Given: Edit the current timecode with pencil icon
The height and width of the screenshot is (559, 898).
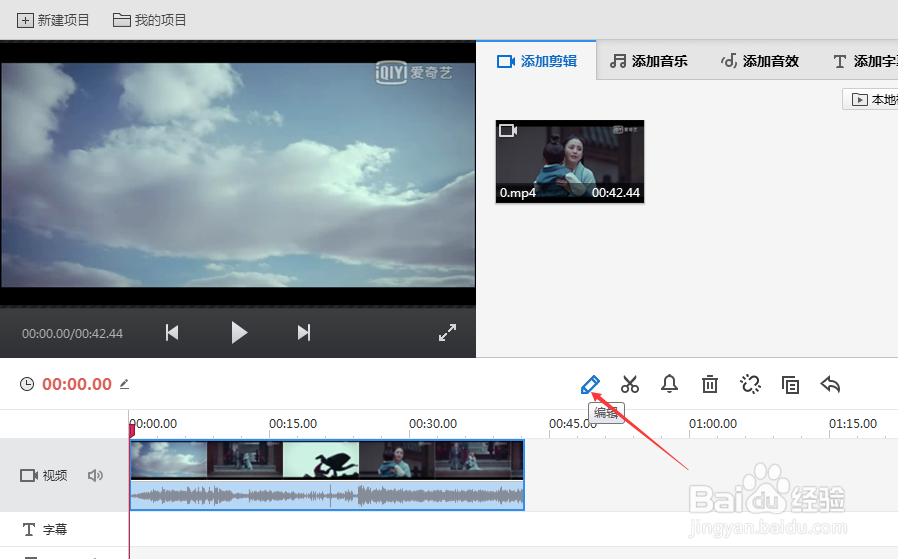Looking at the screenshot, I should click(124, 384).
